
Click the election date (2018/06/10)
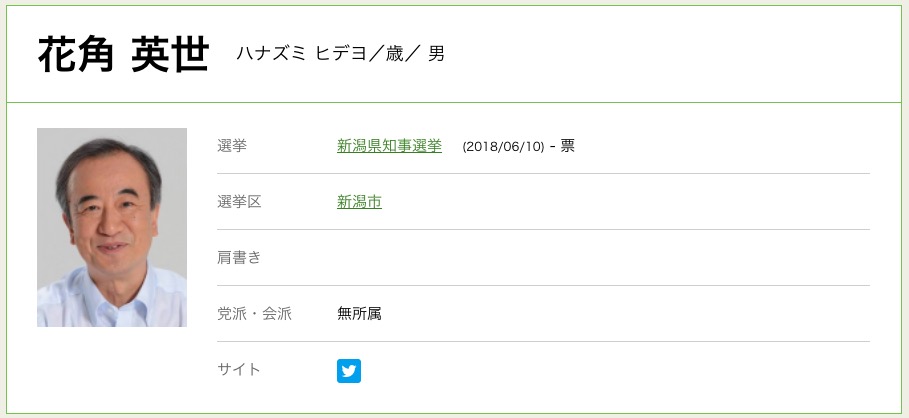coord(503,147)
